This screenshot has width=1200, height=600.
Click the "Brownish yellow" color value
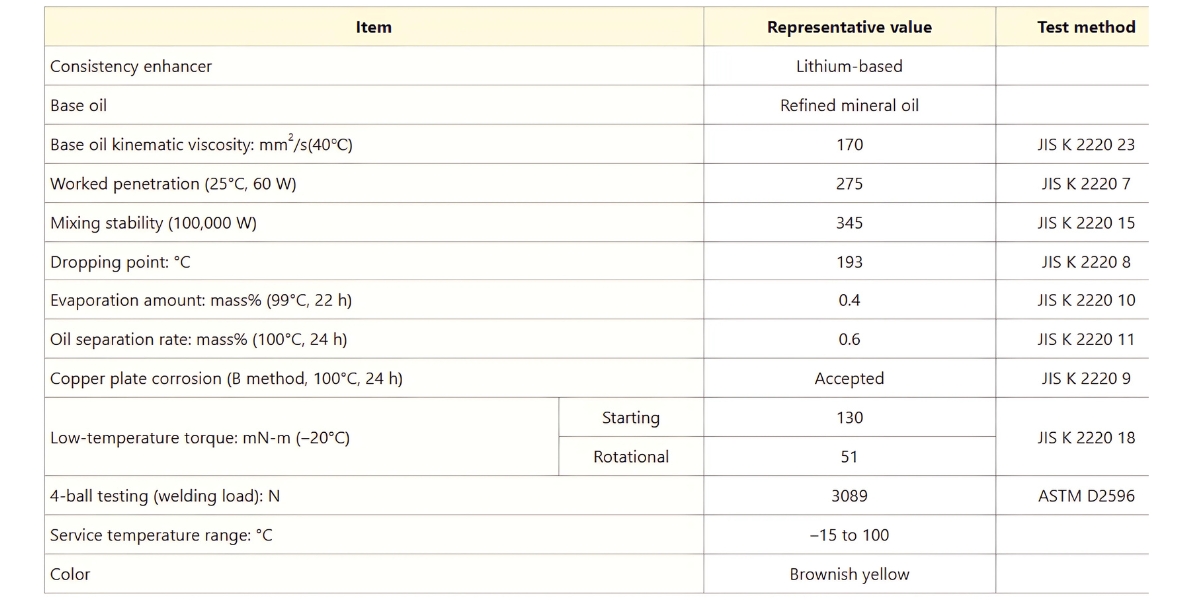click(849, 574)
